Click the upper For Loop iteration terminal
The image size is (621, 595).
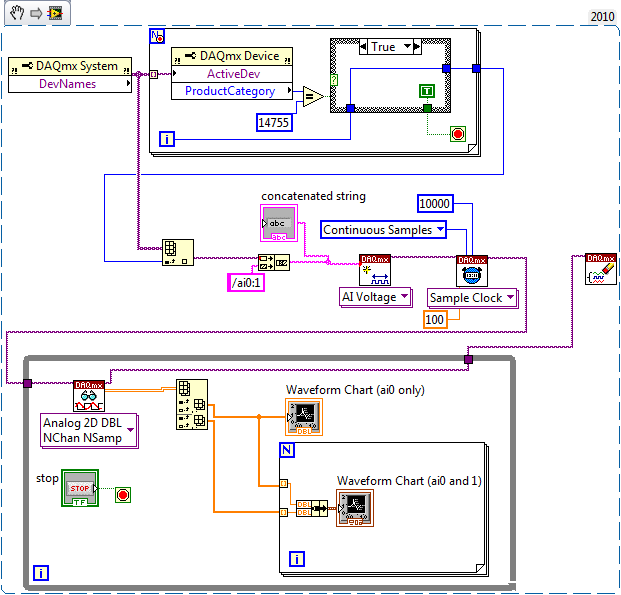coord(167,139)
